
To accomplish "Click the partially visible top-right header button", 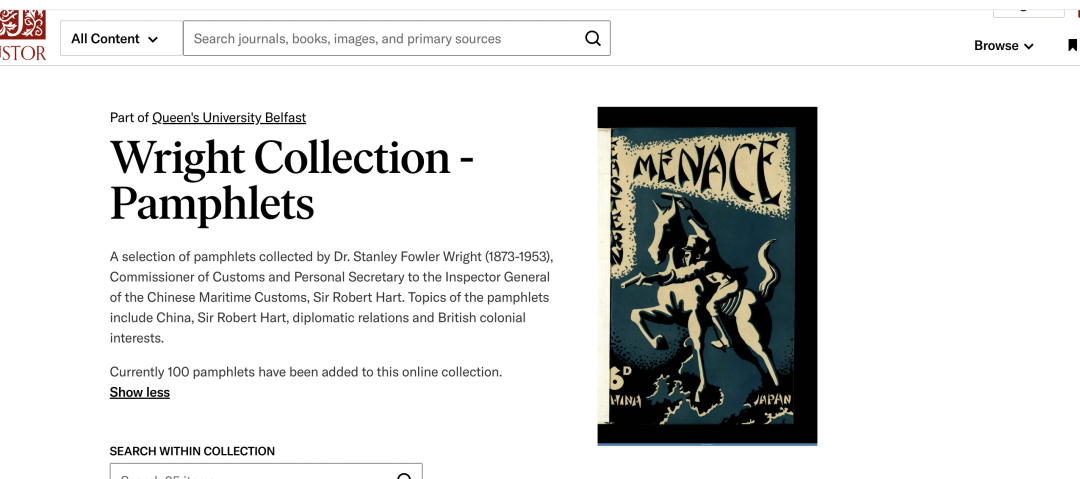I will [1027, 9].
